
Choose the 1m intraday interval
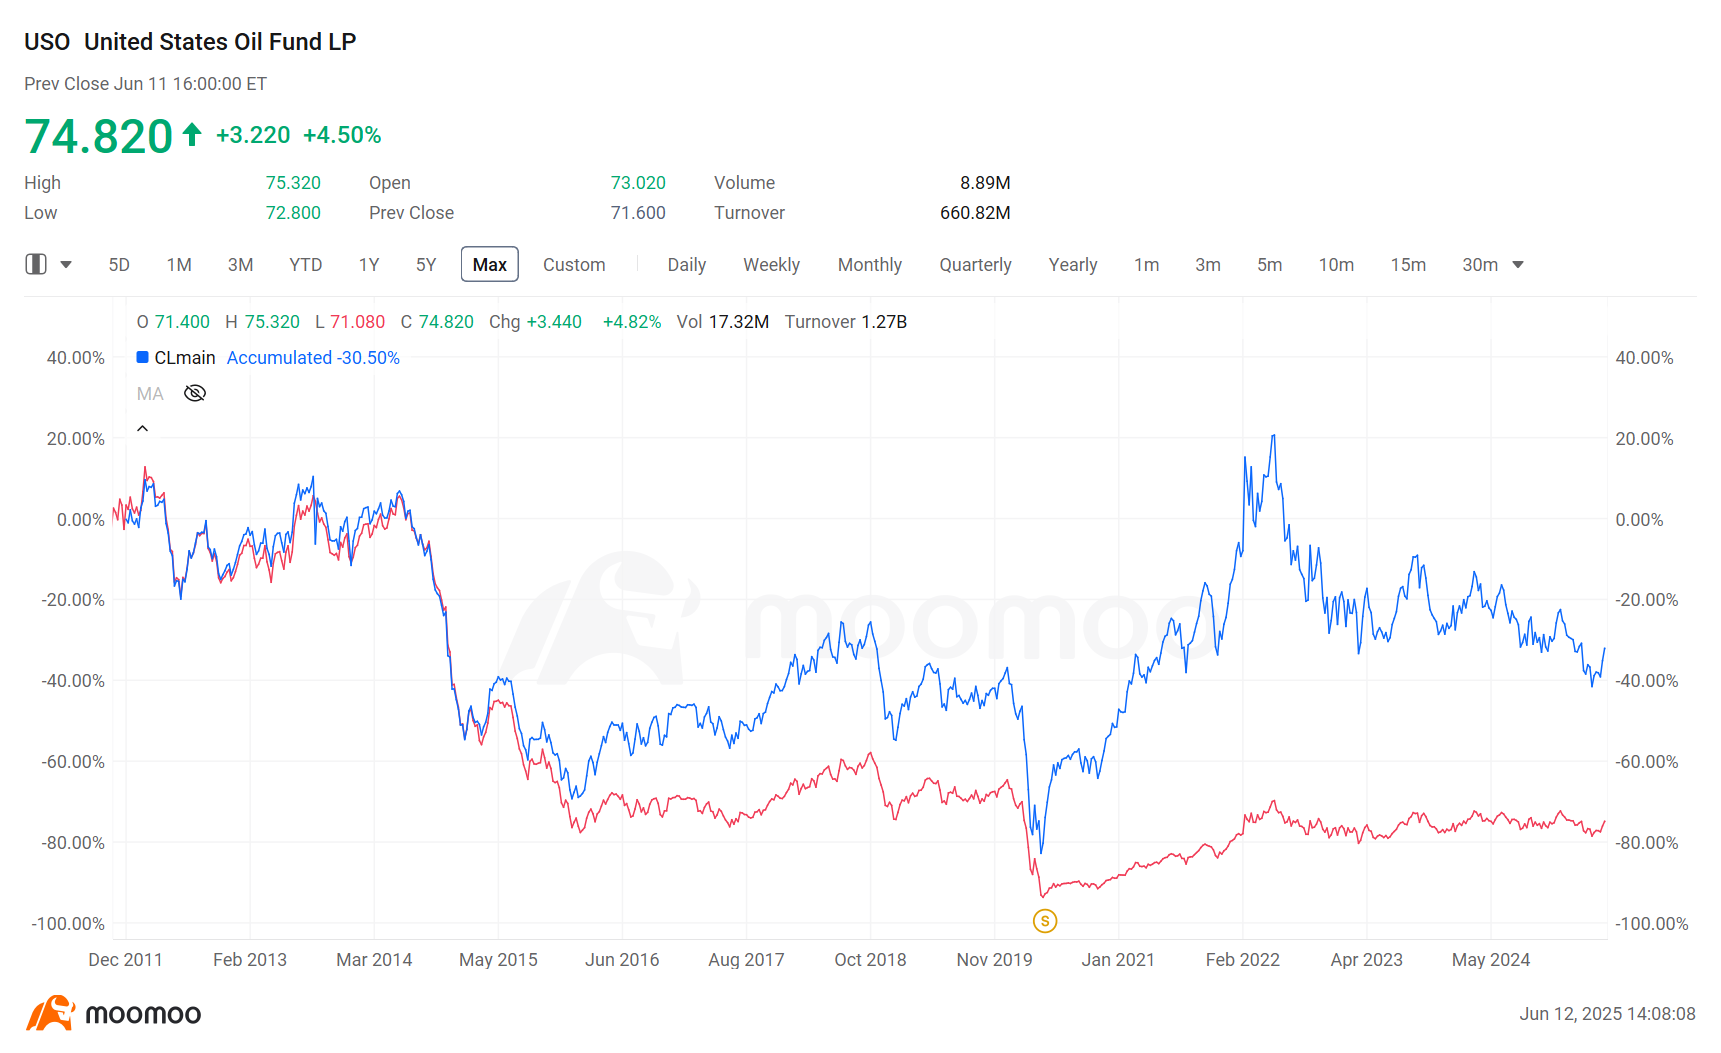[1147, 265]
